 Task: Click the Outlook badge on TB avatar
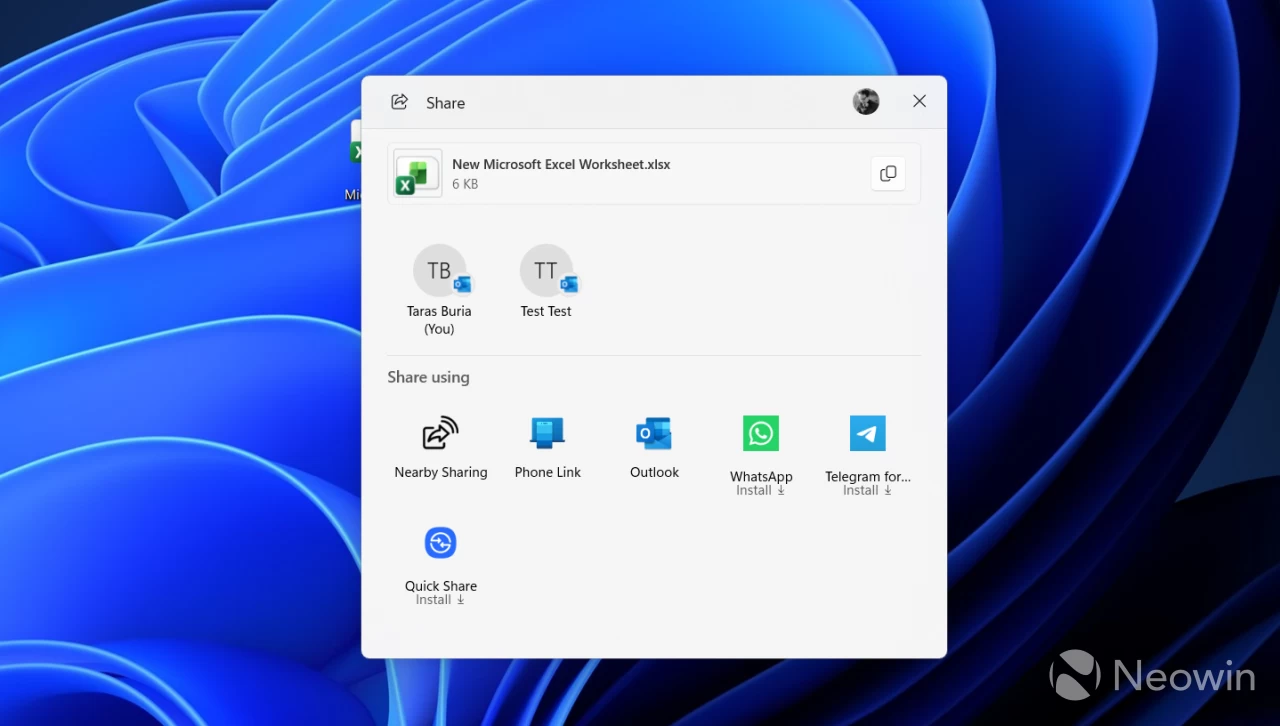pyautogui.click(x=462, y=285)
